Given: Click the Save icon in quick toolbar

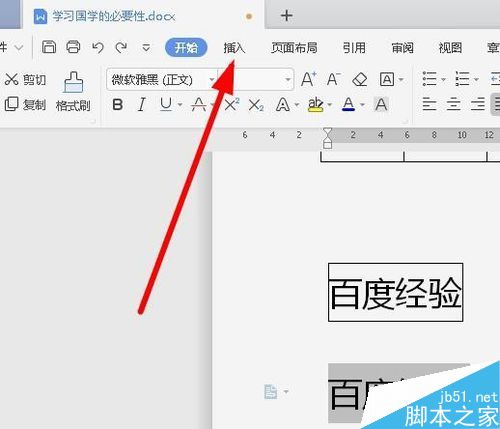Looking at the screenshot, I should pyautogui.click(x=49, y=47).
